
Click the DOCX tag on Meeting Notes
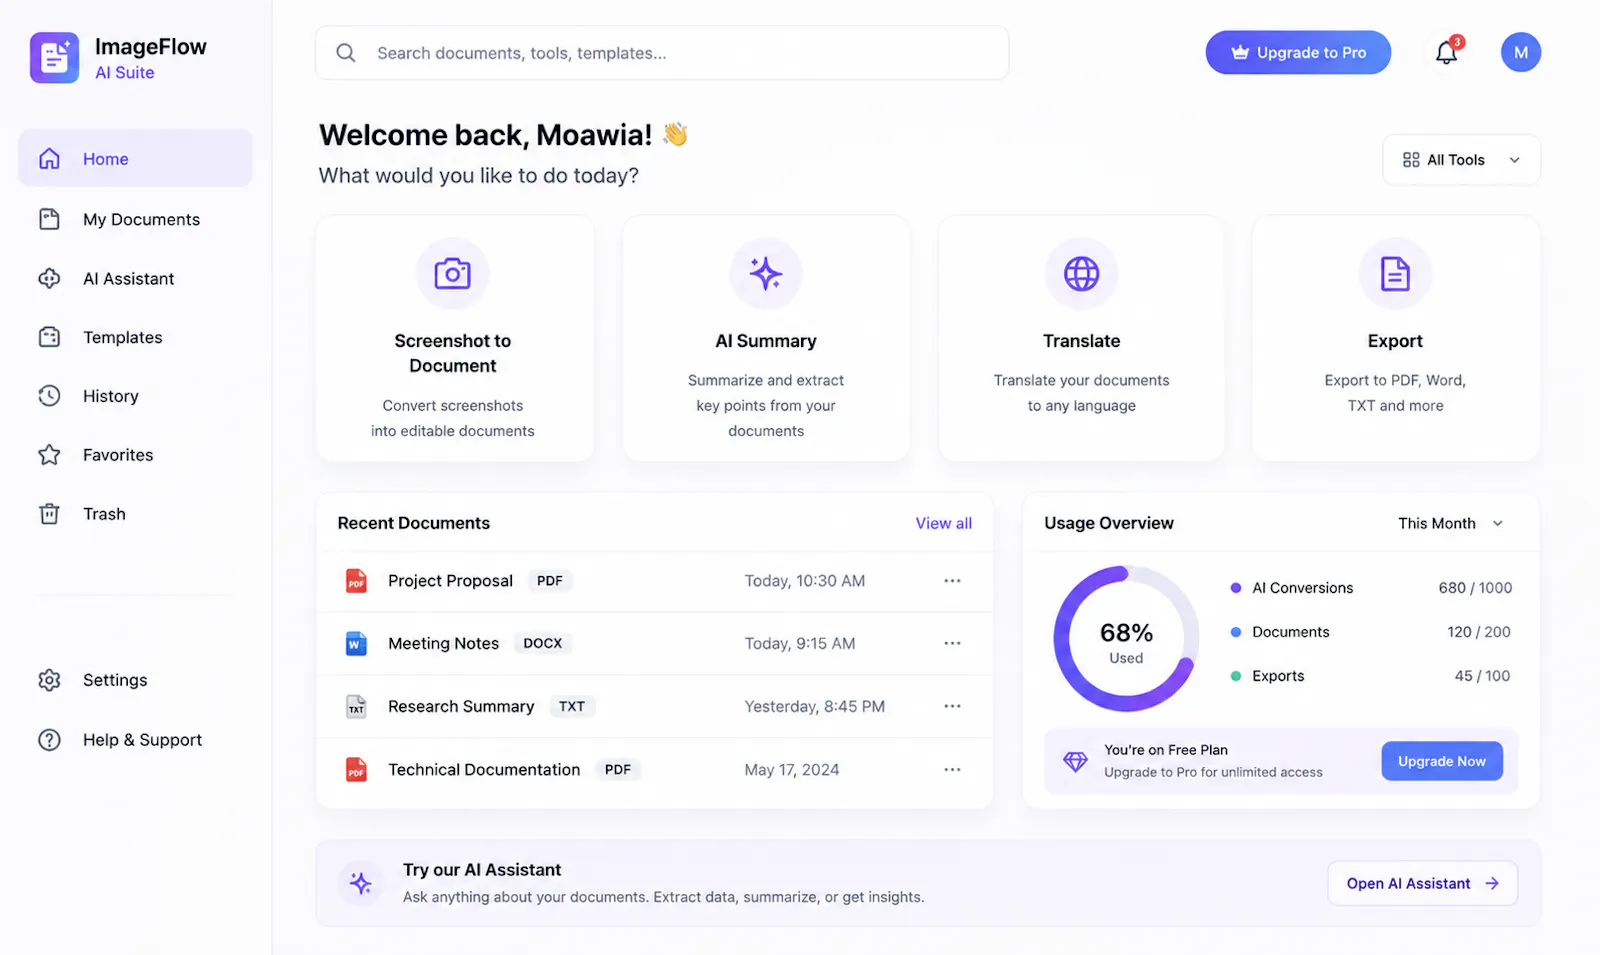click(x=543, y=643)
